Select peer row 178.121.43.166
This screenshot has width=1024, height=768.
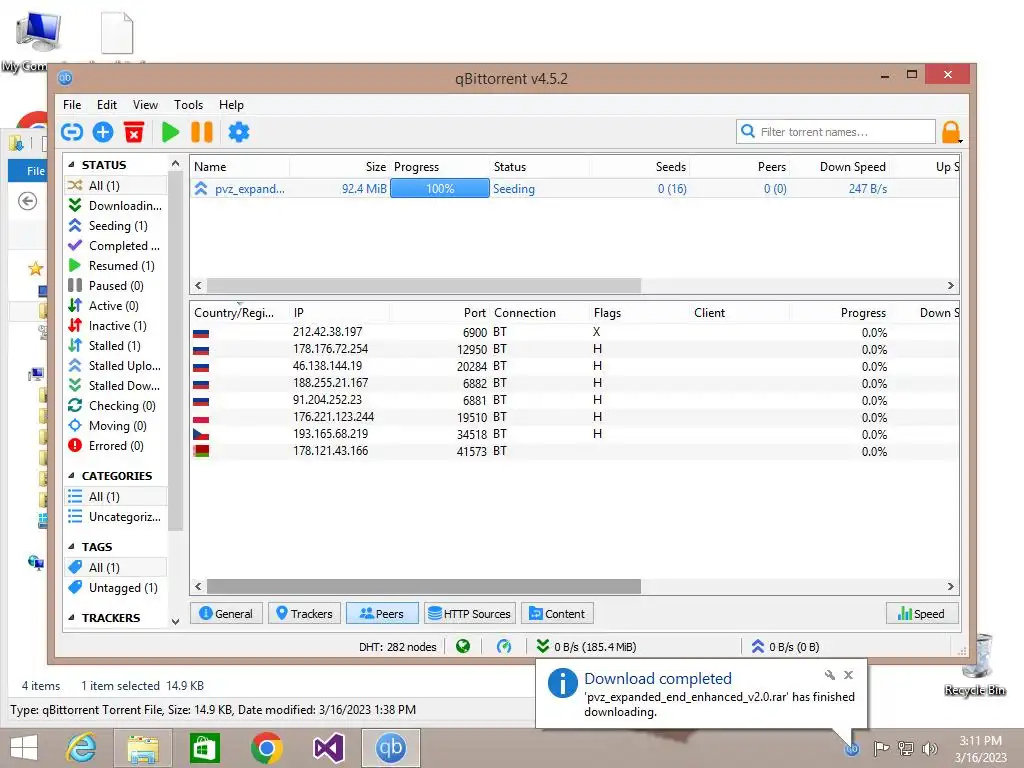pyautogui.click(x=575, y=451)
